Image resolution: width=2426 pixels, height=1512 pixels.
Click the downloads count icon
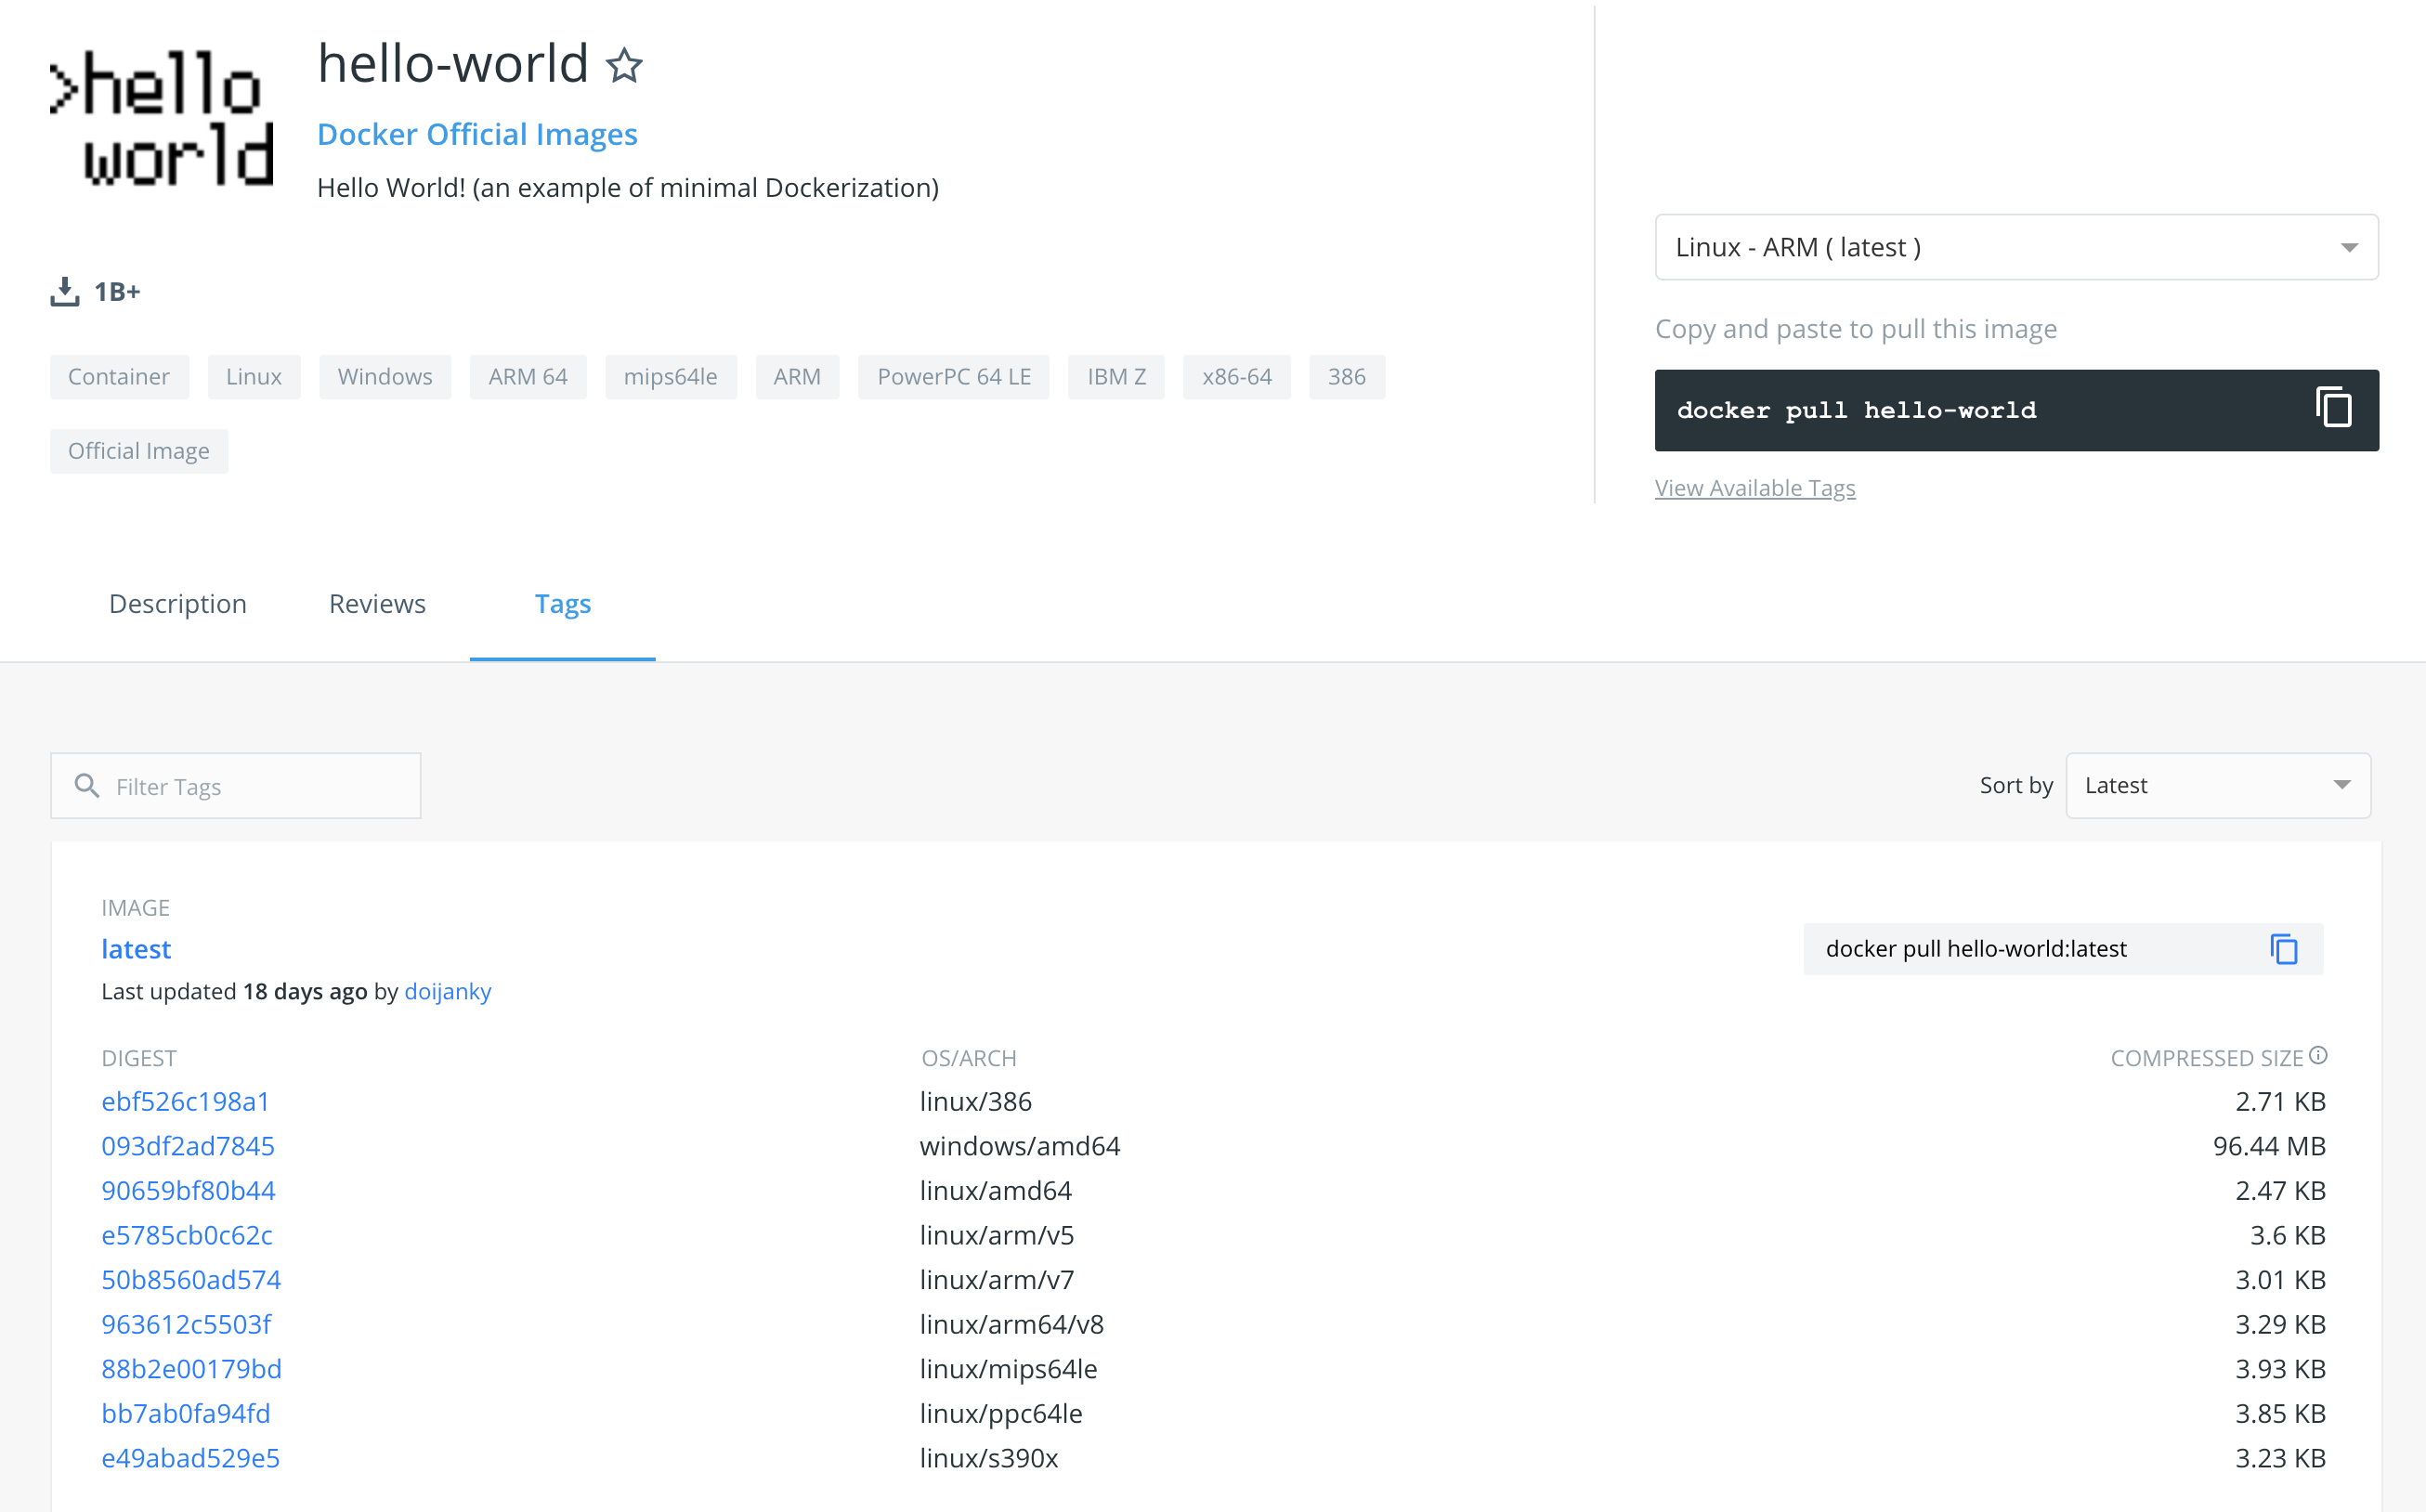click(65, 292)
